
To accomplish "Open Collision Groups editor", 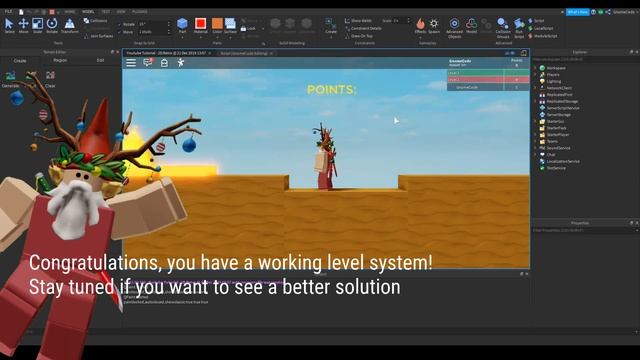I will click(503, 28).
